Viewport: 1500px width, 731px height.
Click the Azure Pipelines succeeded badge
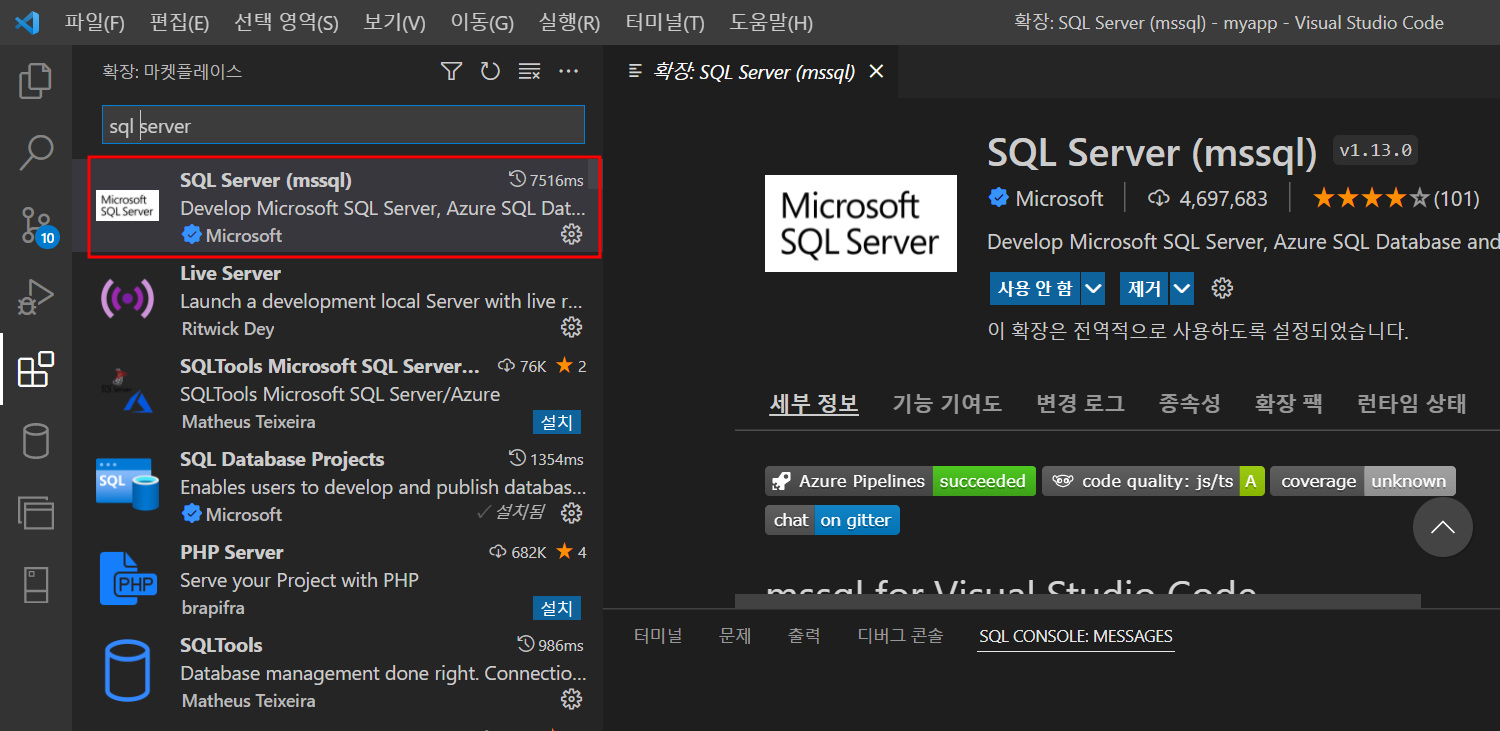coord(900,481)
